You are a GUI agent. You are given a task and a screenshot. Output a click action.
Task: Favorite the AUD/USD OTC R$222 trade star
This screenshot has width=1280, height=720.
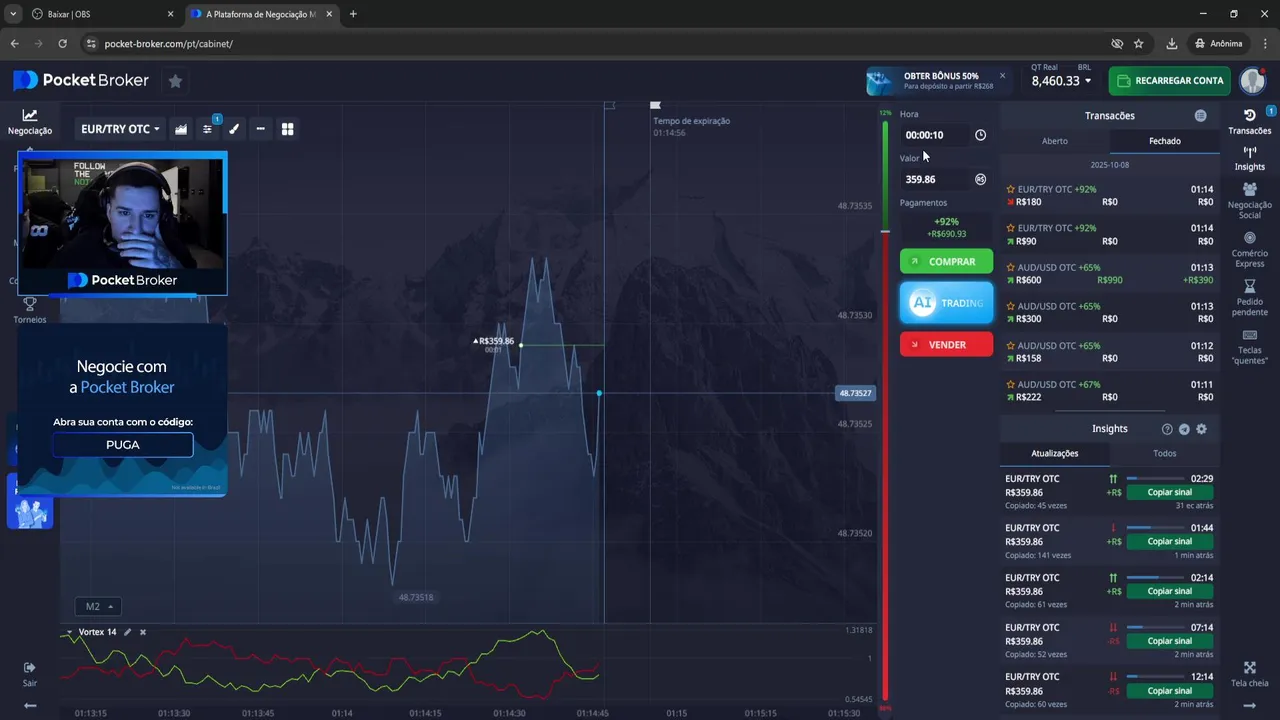coord(1011,384)
